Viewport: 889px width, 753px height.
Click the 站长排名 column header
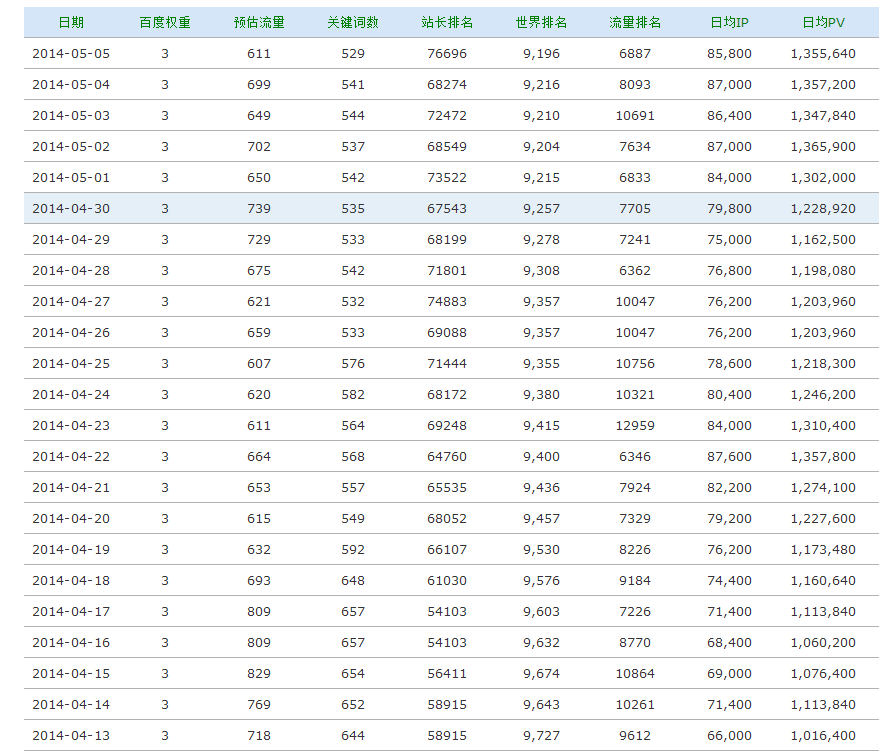[x=447, y=22]
